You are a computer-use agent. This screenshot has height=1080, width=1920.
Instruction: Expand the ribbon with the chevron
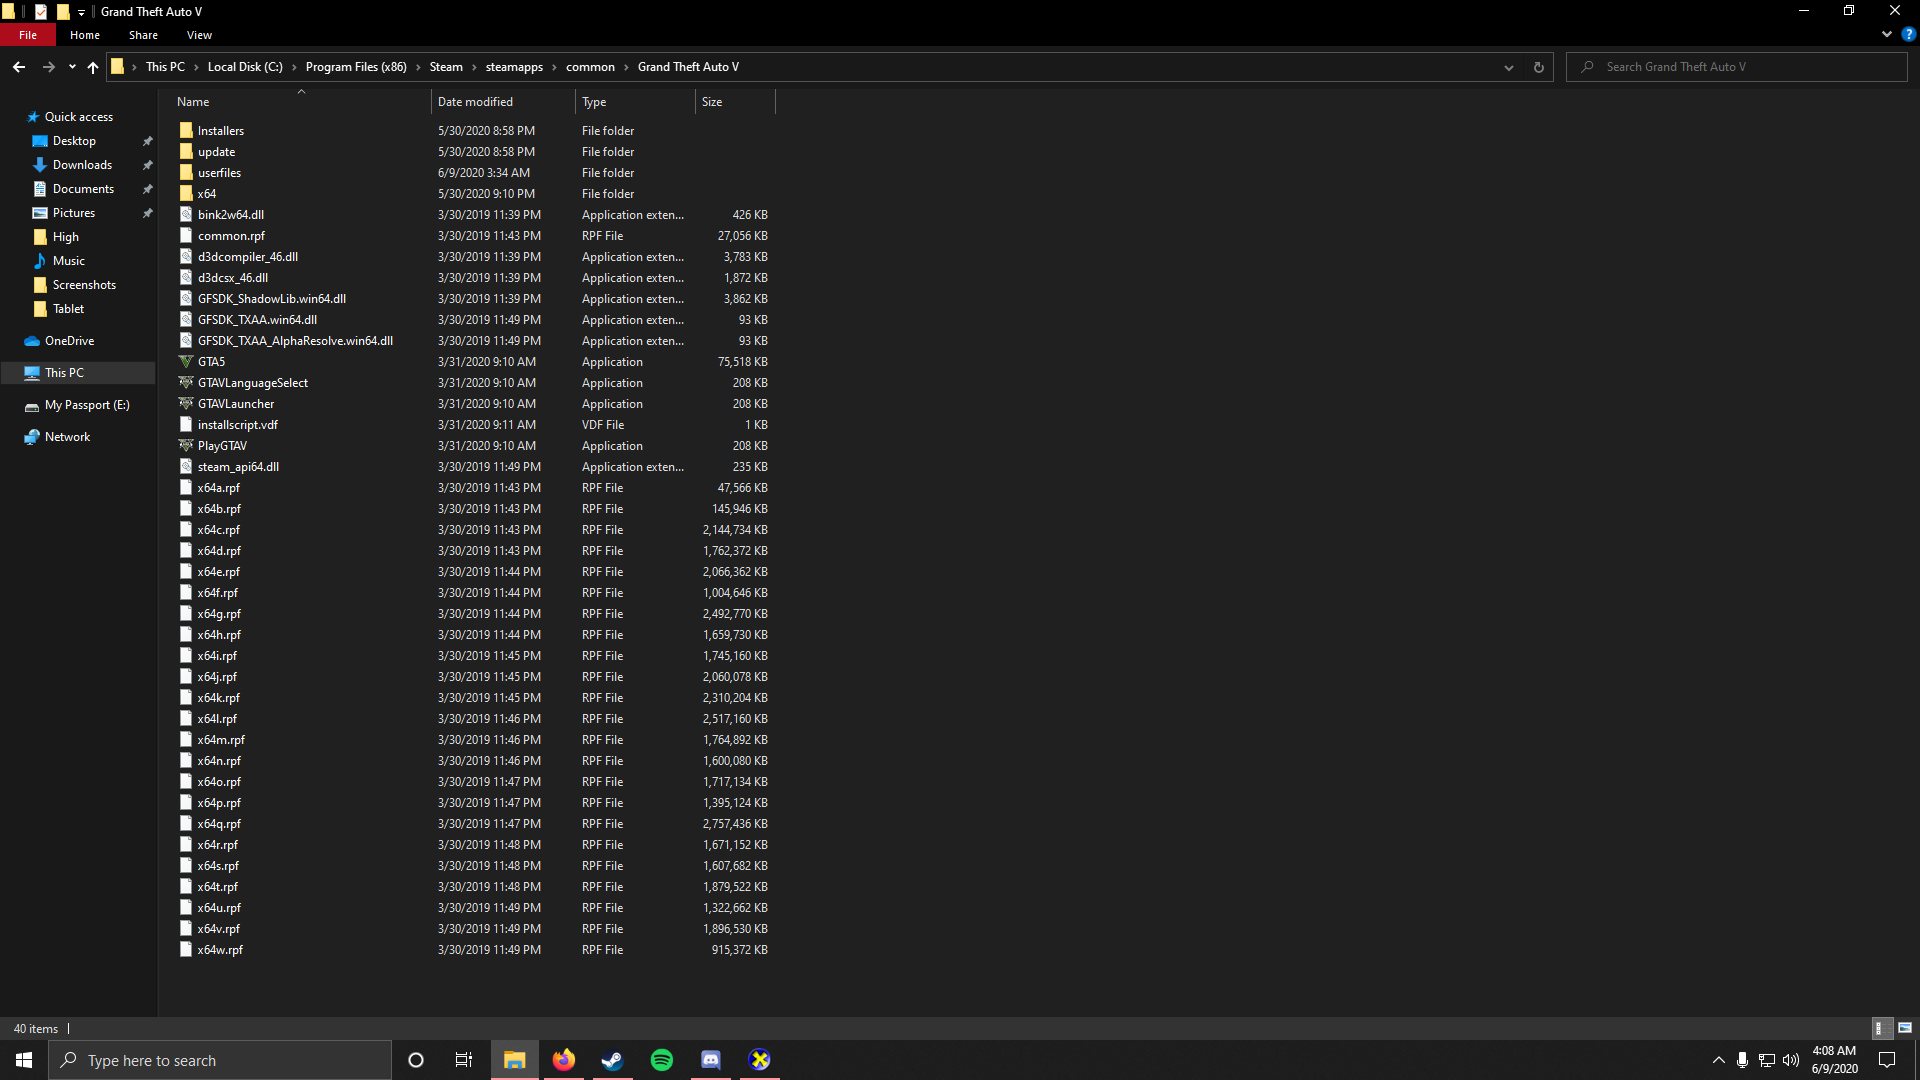1887,34
